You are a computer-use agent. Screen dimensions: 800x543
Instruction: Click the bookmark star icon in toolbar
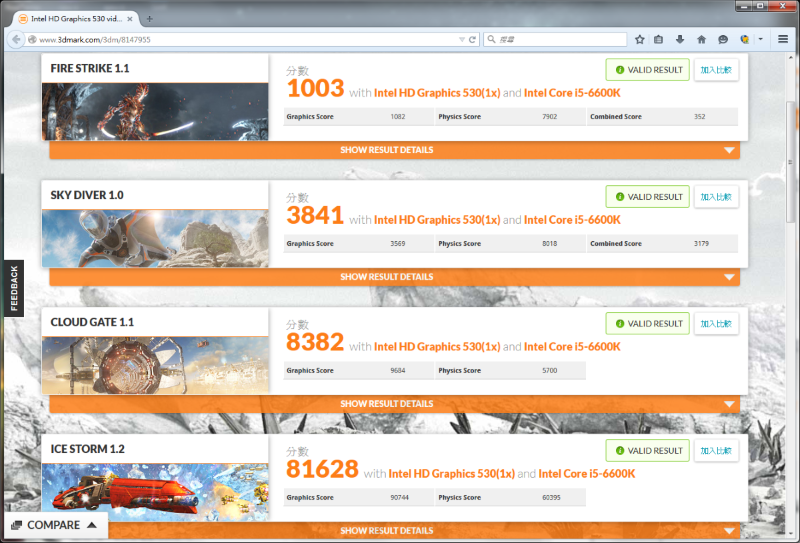click(640, 39)
